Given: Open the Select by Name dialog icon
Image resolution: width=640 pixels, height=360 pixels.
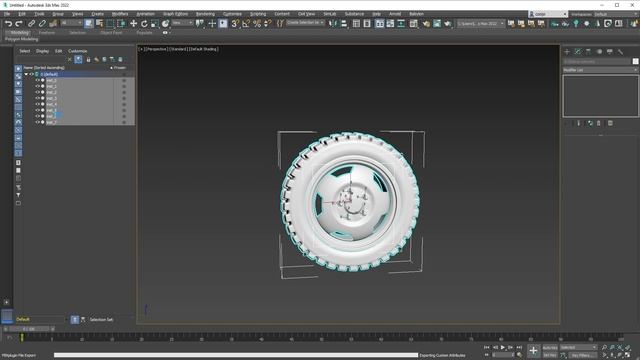Looking at the screenshot, I should point(99,24).
